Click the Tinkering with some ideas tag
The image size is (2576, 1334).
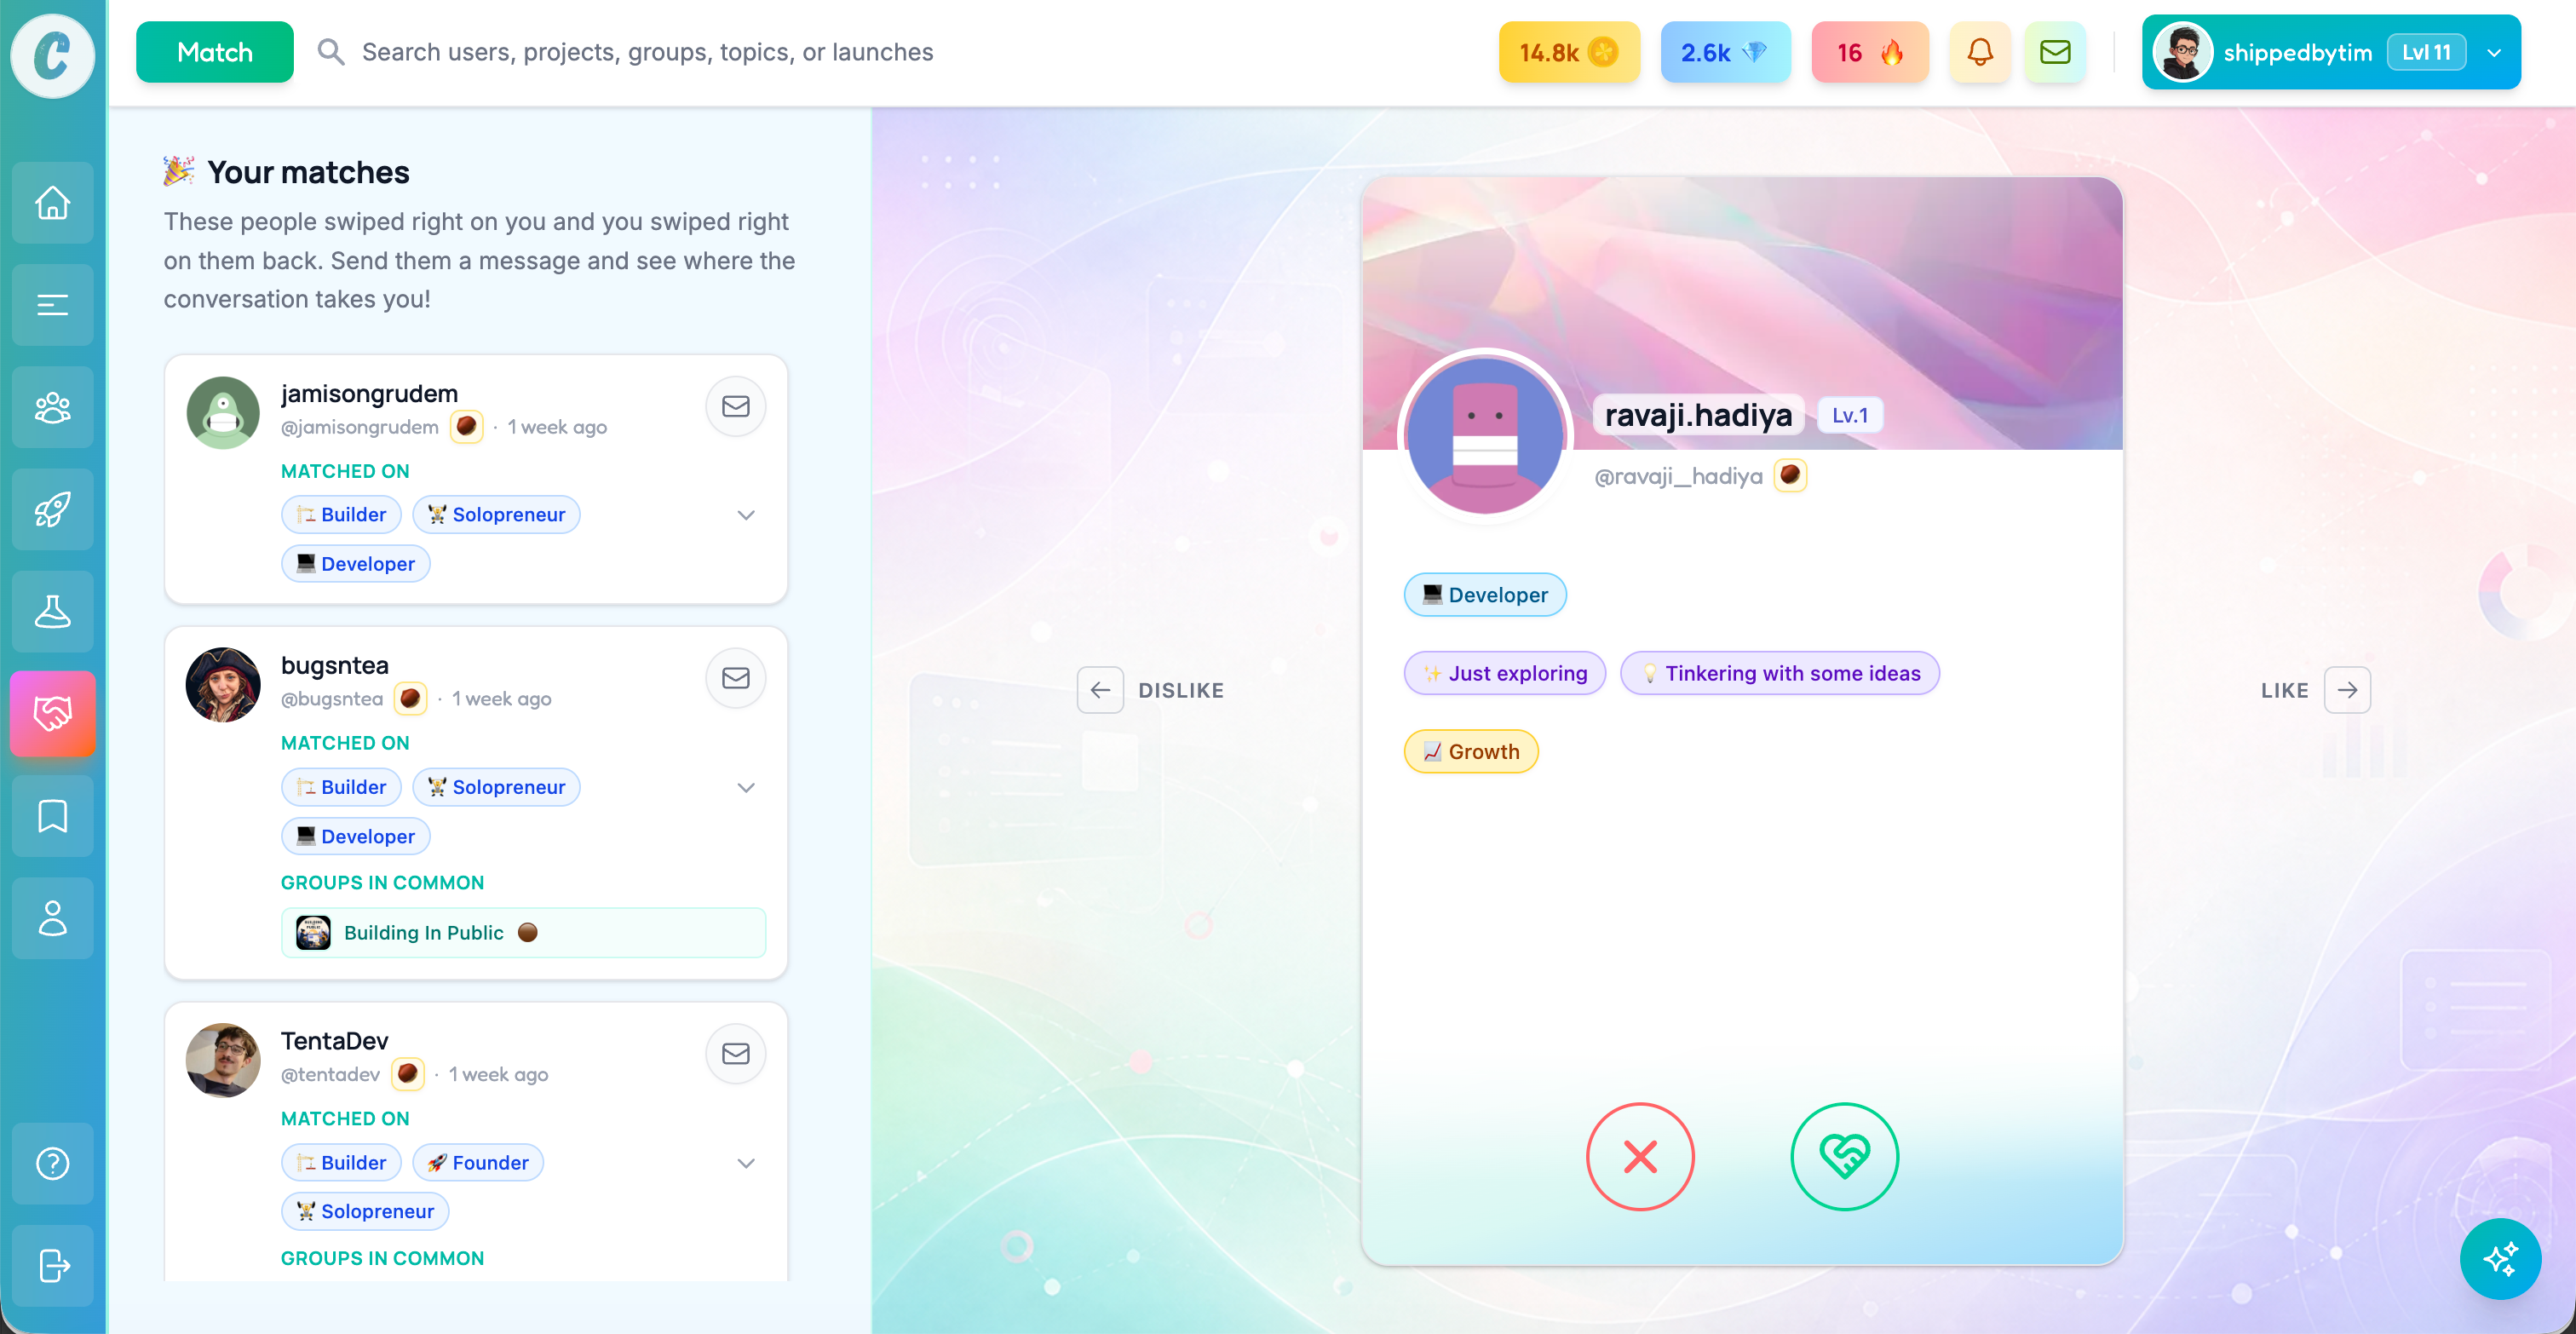click(1779, 673)
